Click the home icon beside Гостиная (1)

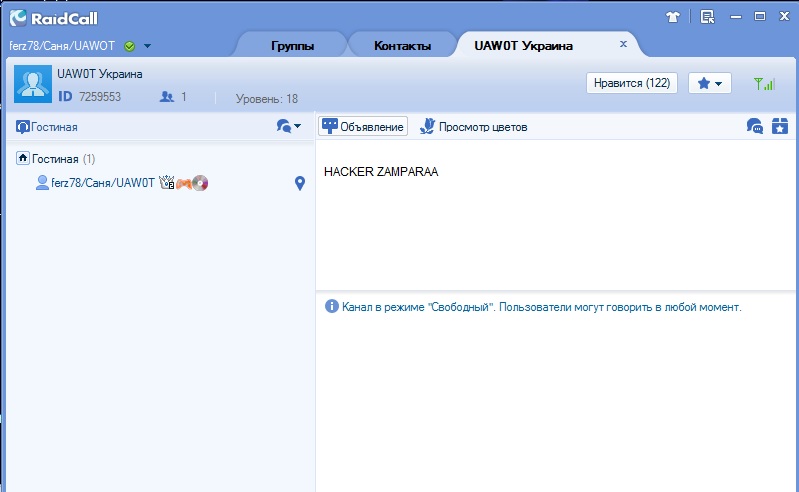tap(22, 158)
